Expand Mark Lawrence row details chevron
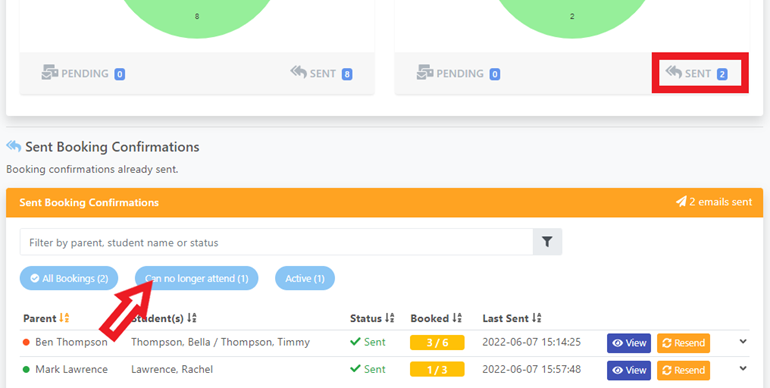Image resolution: width=770 pixels, height=388 pixels. coord(743,368)
